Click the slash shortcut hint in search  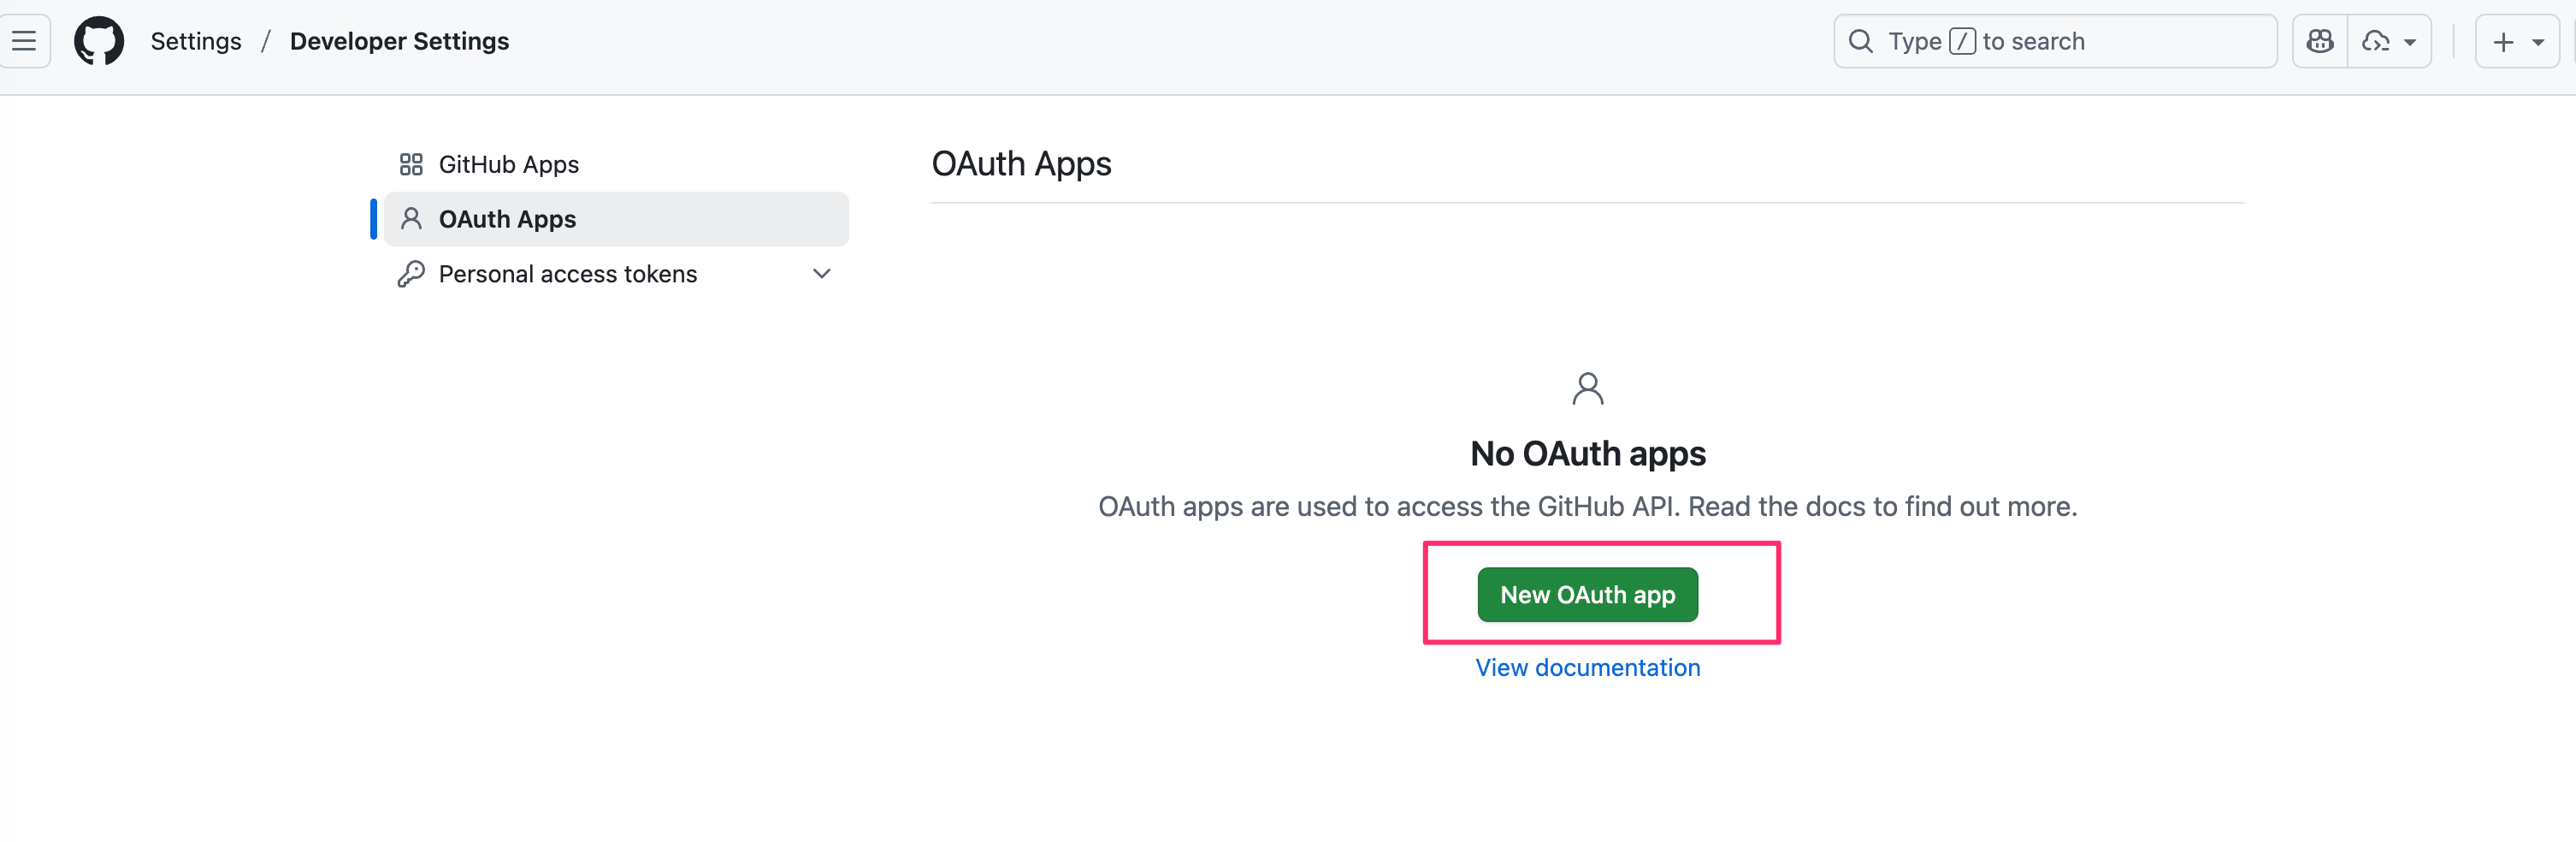1962,41
